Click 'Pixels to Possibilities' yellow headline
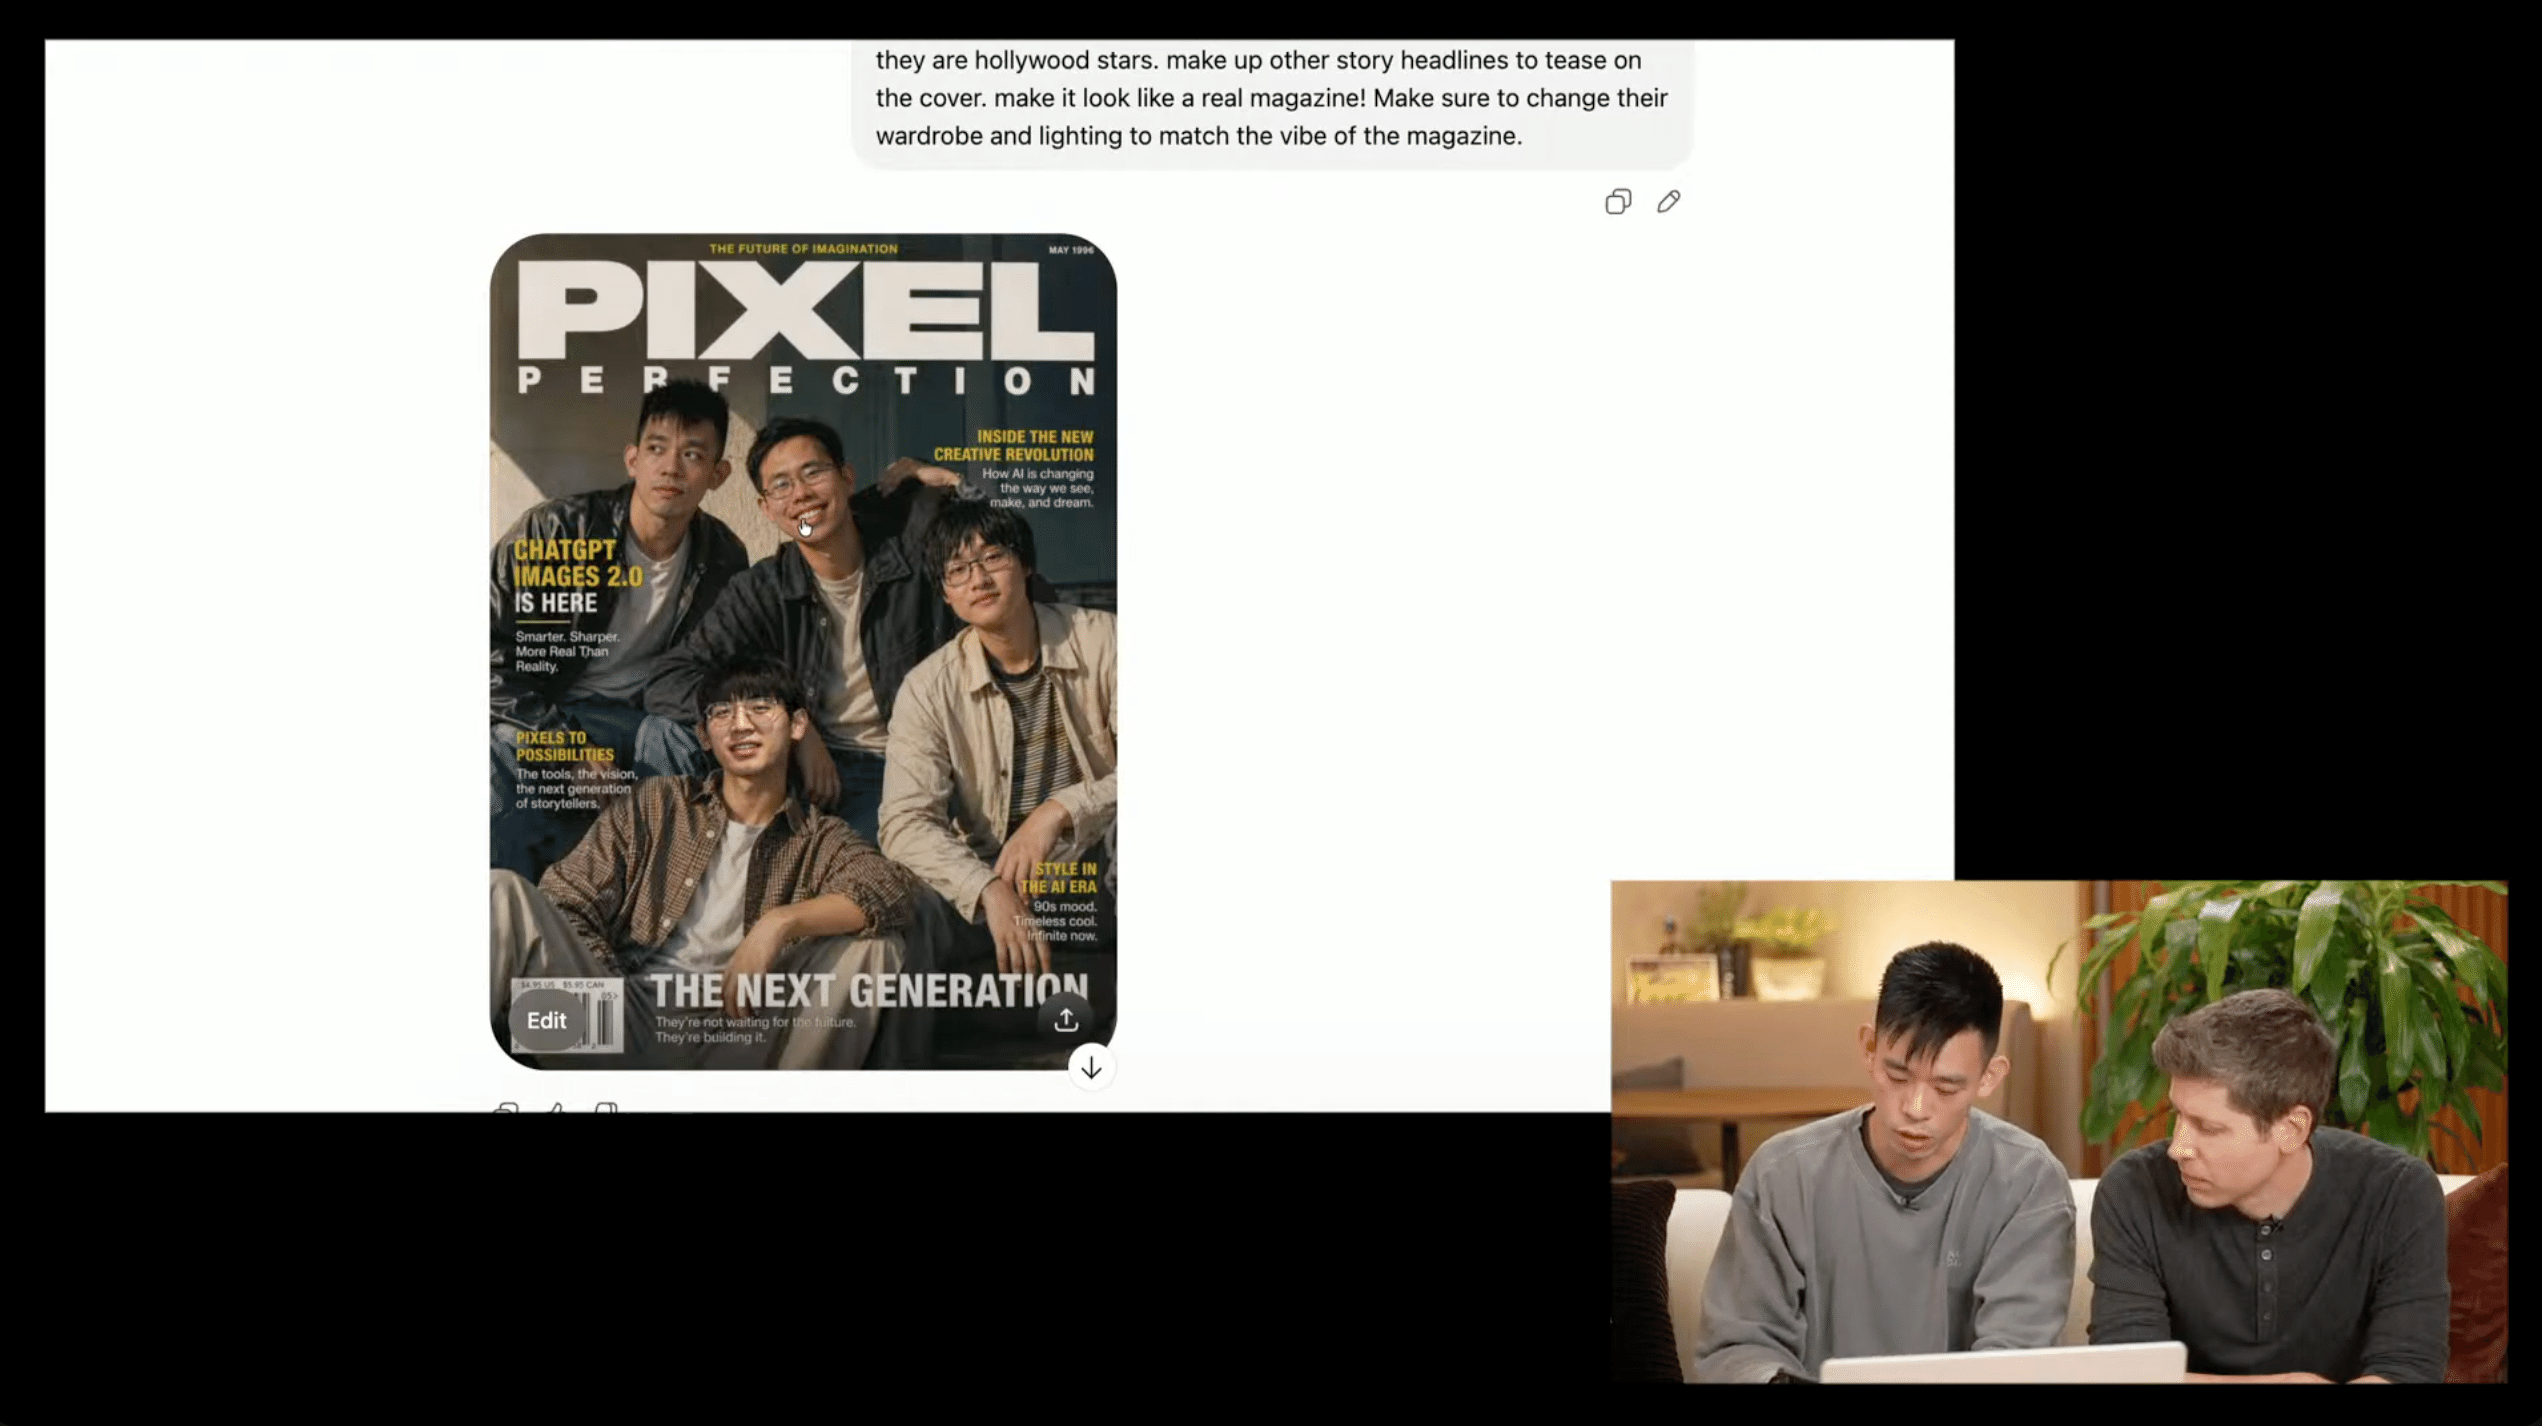The image size is (2542, 1426). [x=564, y=746]
